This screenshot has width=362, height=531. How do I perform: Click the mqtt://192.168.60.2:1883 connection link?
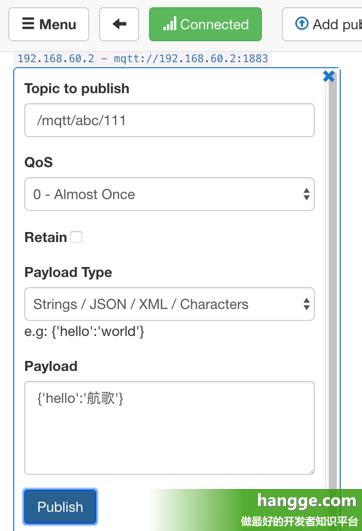point(191,58)
